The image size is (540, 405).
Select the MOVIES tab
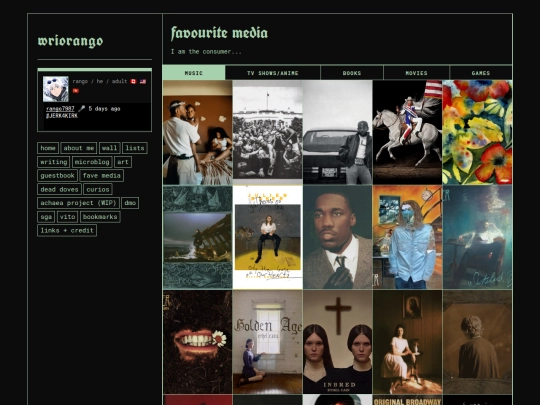pyautogui.click(x=416, y=73)
